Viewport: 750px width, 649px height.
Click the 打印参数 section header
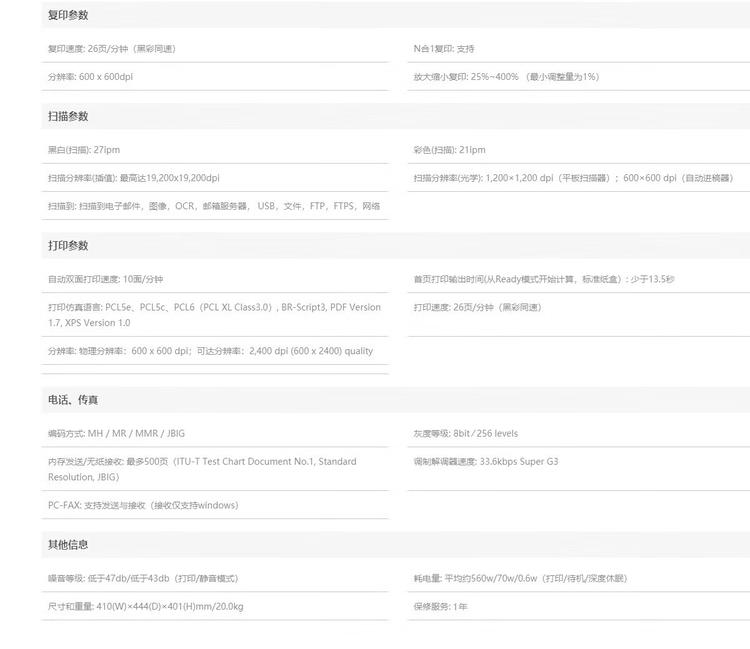pos(68,245)
